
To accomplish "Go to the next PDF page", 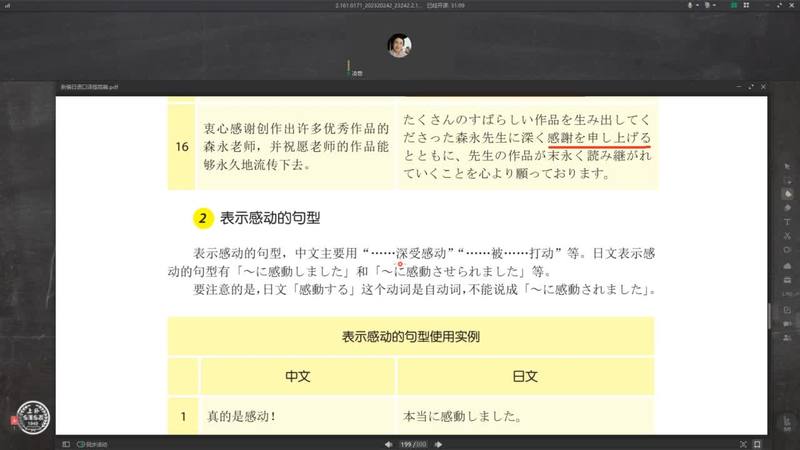I will [437, 443].
